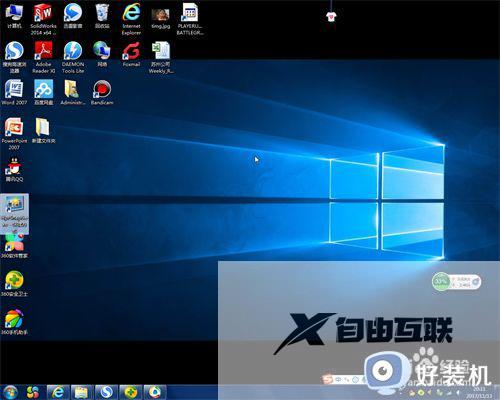Open 360 Software Manager

click(x=14, y=246)
